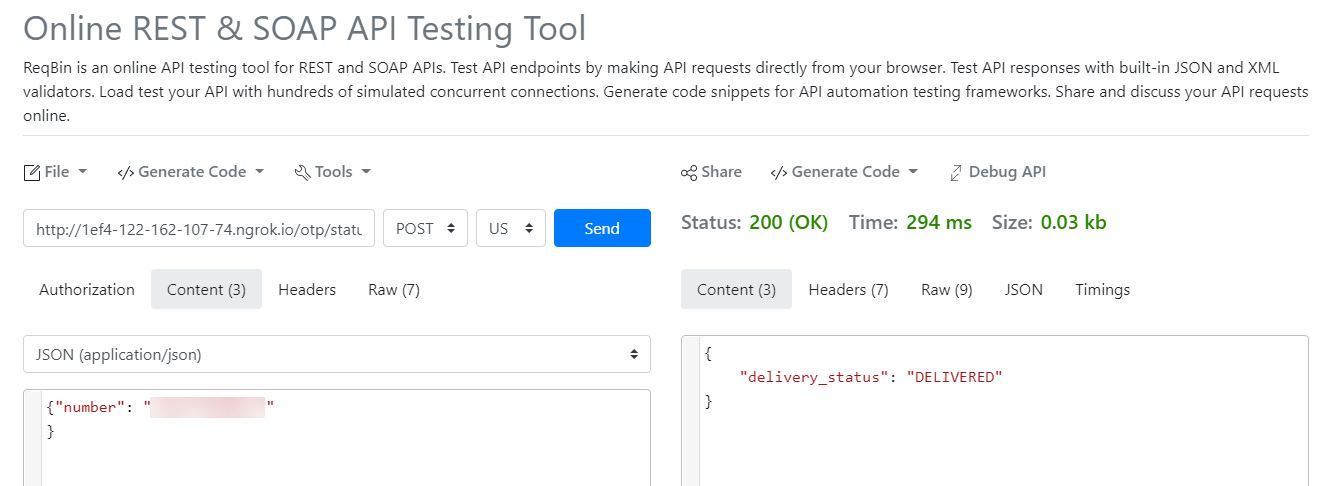Share the API request
1329x486 pixels.
coord(711,172)
